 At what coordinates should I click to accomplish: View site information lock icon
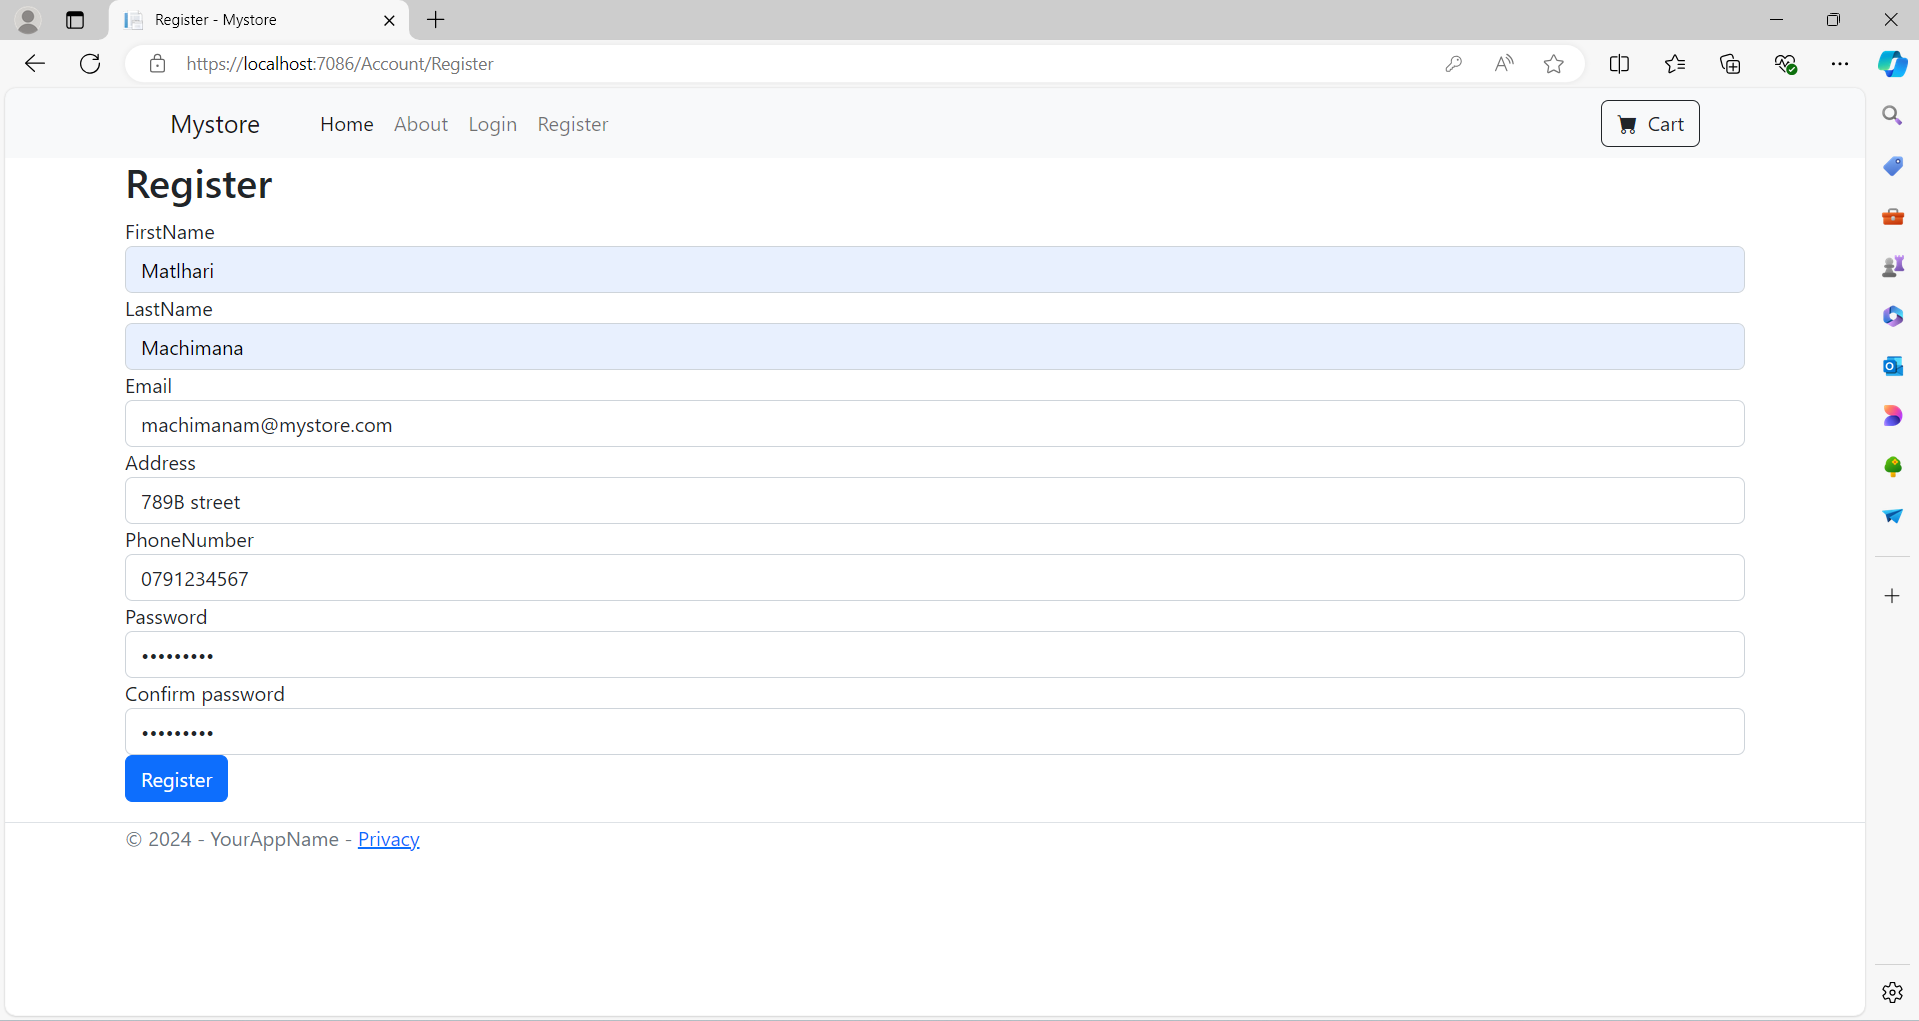point(157,64)
